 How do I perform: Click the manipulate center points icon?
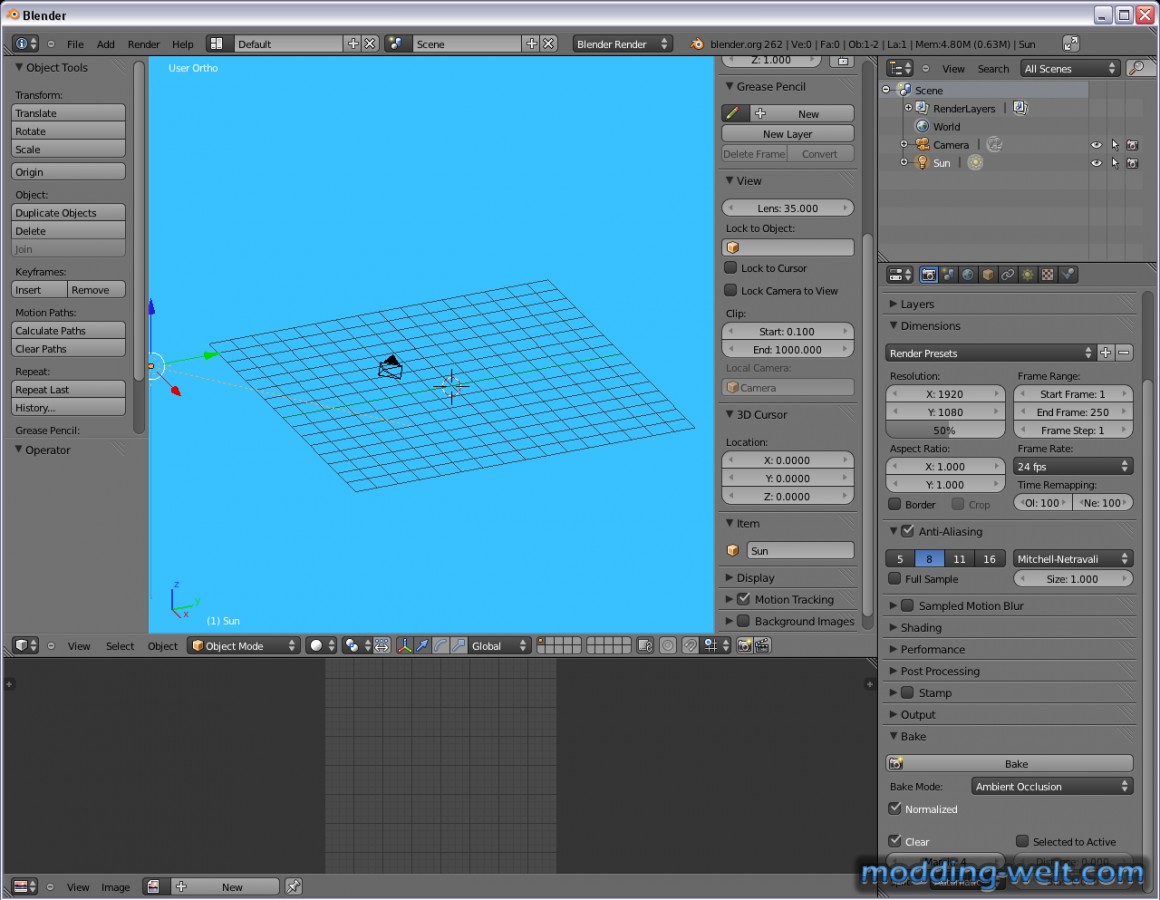(381, 646)
